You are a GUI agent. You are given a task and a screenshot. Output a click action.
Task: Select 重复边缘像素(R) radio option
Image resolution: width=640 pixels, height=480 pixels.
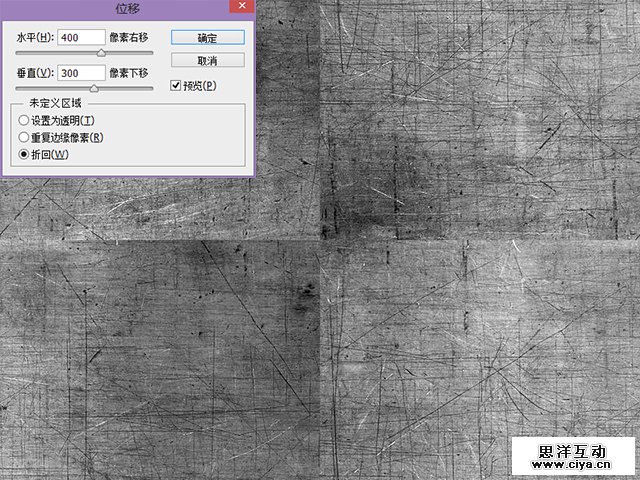click(24, 138)
